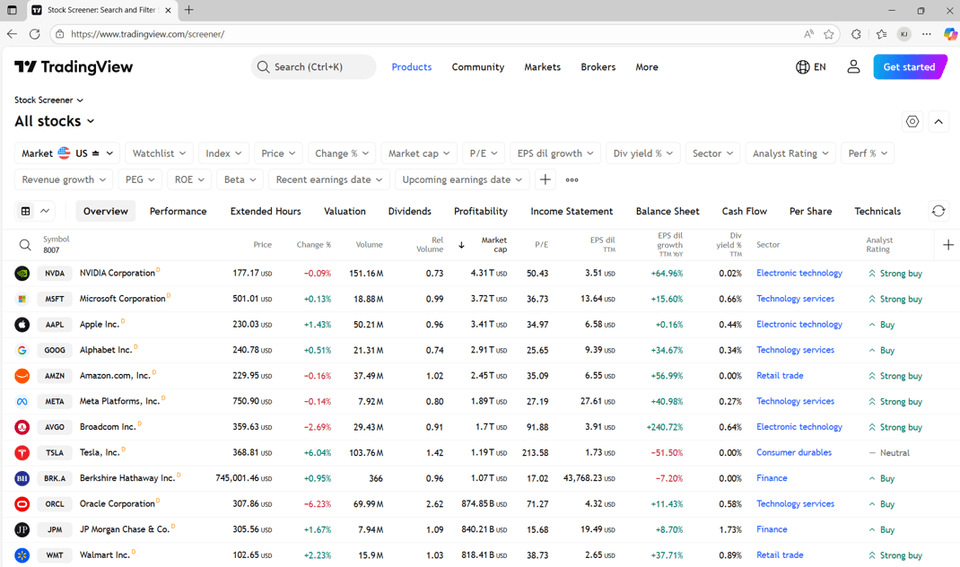Click the Apple logo icon
This screenshot has height=567, width=960.
(22, 325)
